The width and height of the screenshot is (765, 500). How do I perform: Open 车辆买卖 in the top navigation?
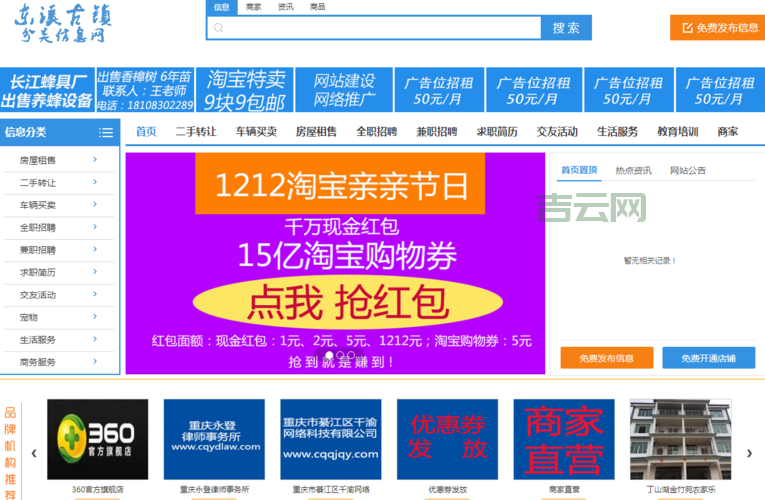click(256, 132)
